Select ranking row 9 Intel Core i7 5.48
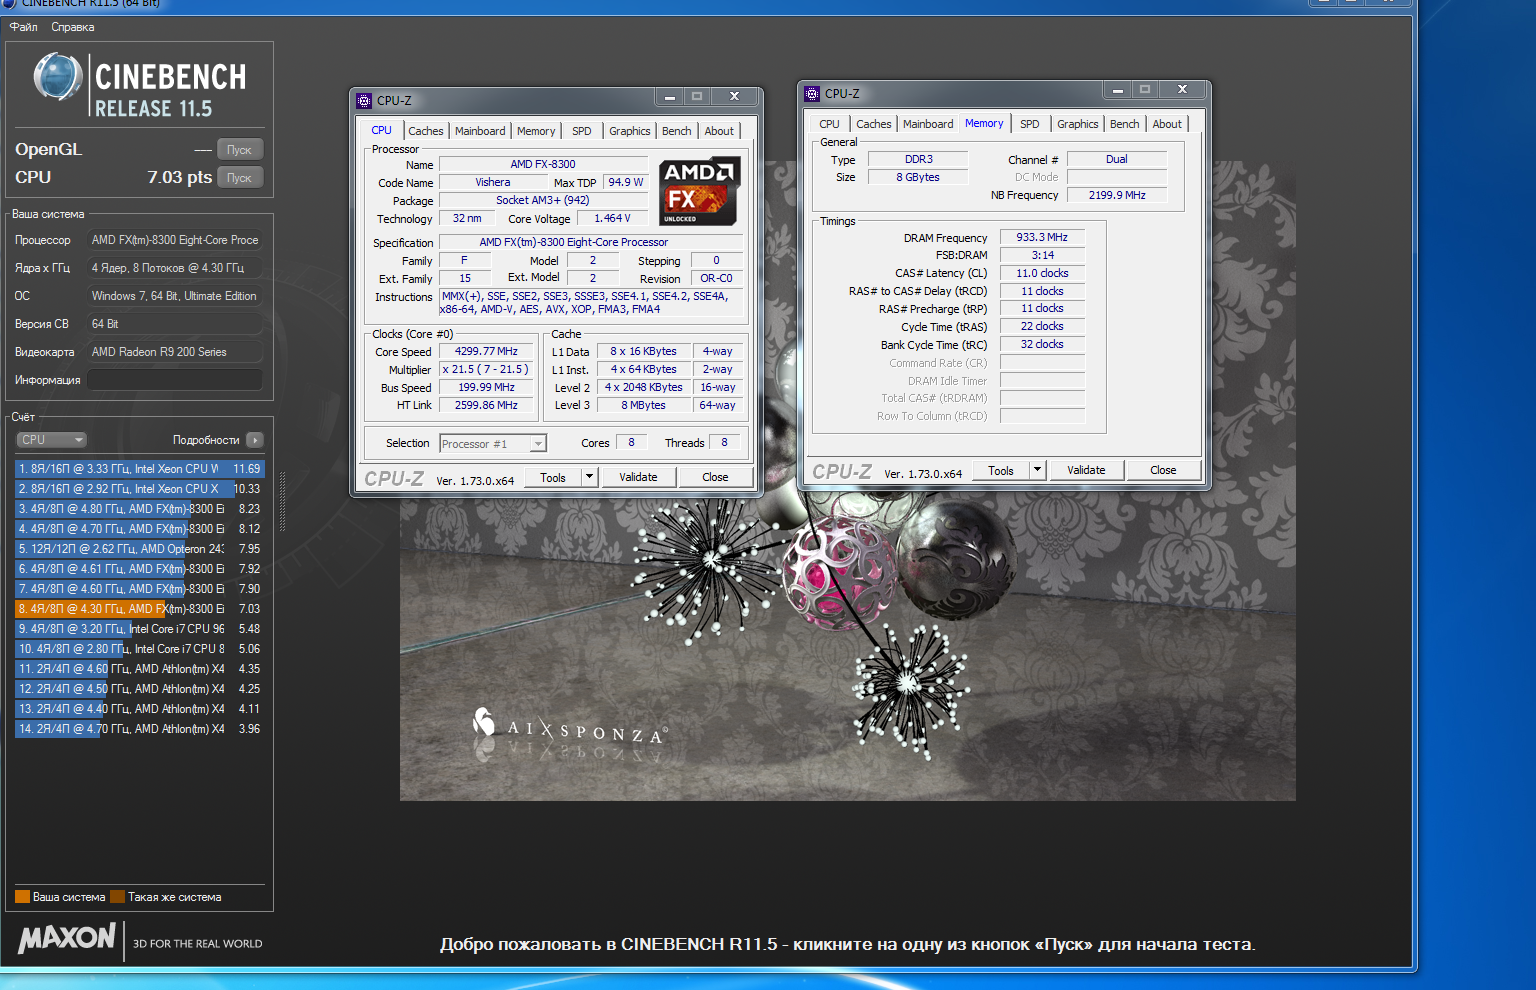The width and height of the screenshot is (1536, 990). click(139, 629)
